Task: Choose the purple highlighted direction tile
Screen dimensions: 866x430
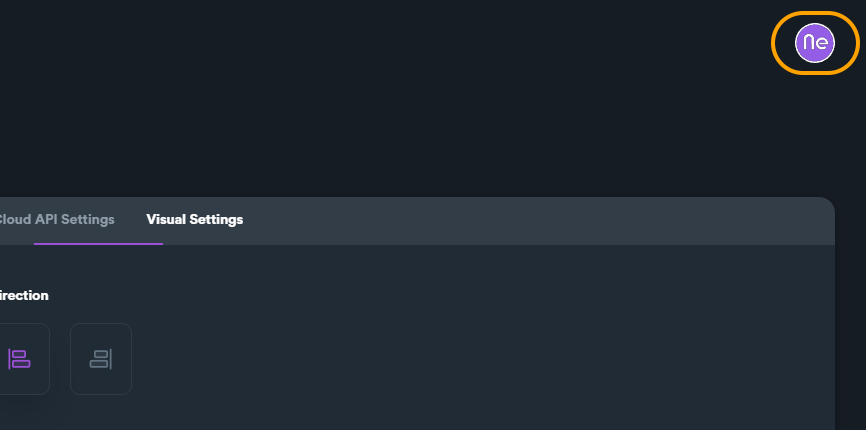Action: pos(19,358)
